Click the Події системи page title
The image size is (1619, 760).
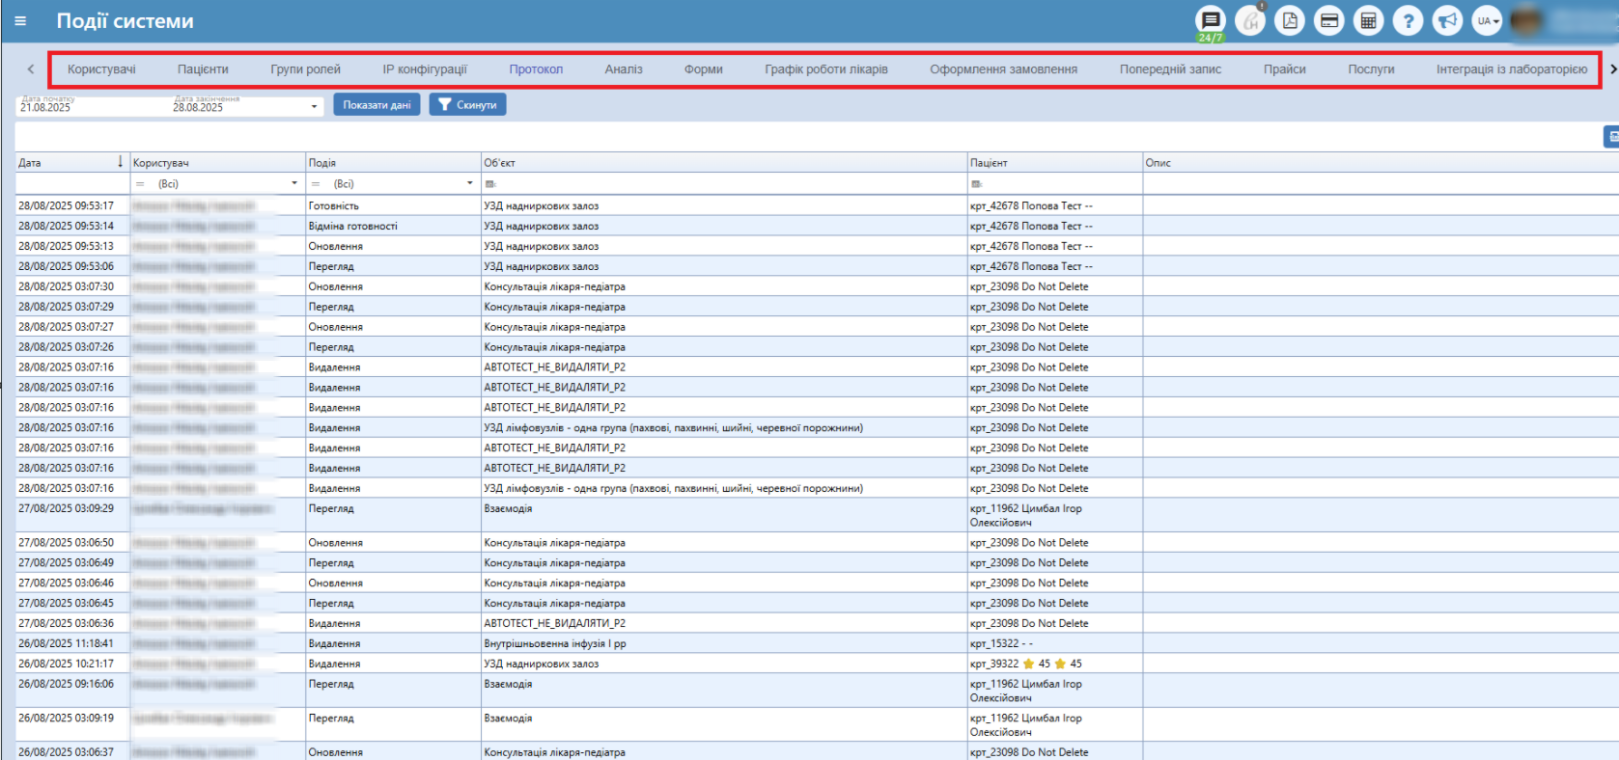(125, 21)
